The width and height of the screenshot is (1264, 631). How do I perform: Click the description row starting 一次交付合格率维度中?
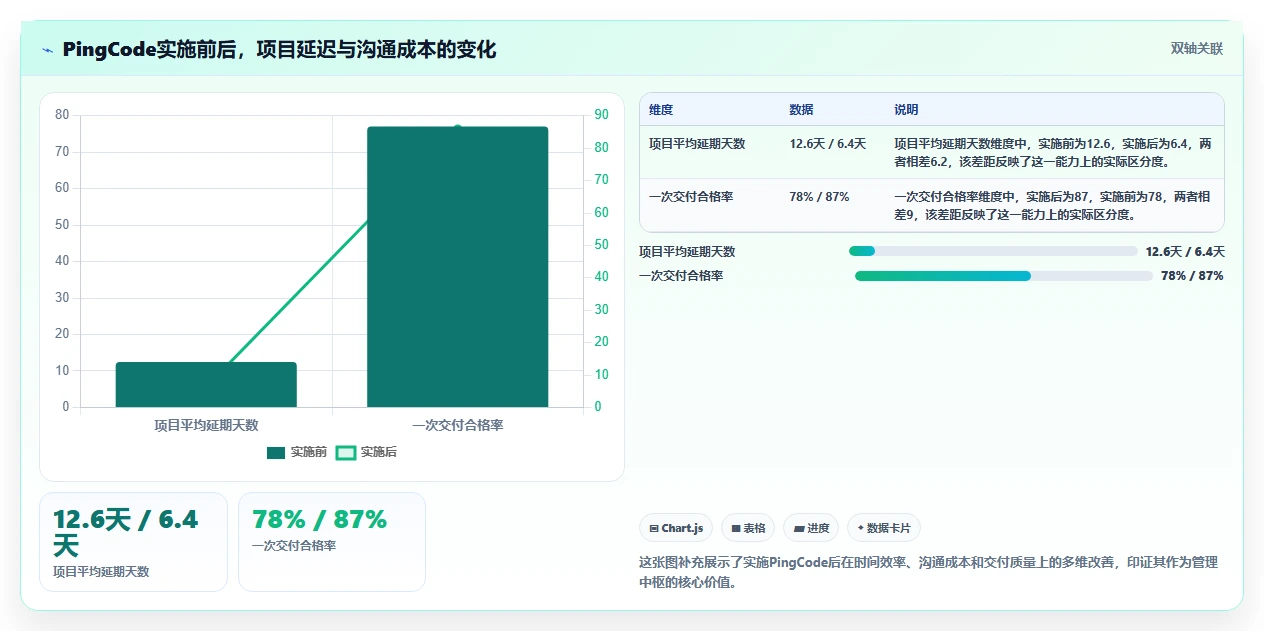[x=1053, y=205]
